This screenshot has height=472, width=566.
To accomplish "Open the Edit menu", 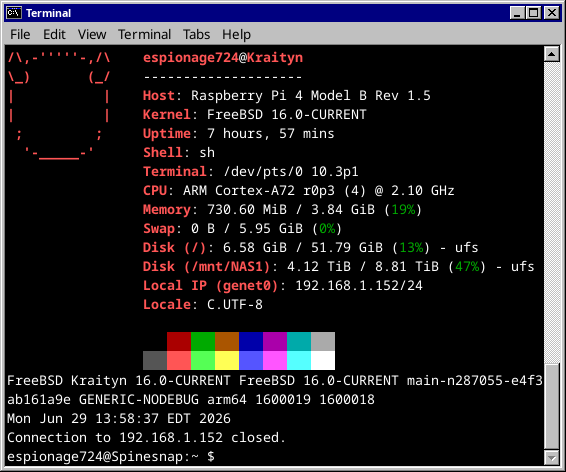I will coord(54,35).
